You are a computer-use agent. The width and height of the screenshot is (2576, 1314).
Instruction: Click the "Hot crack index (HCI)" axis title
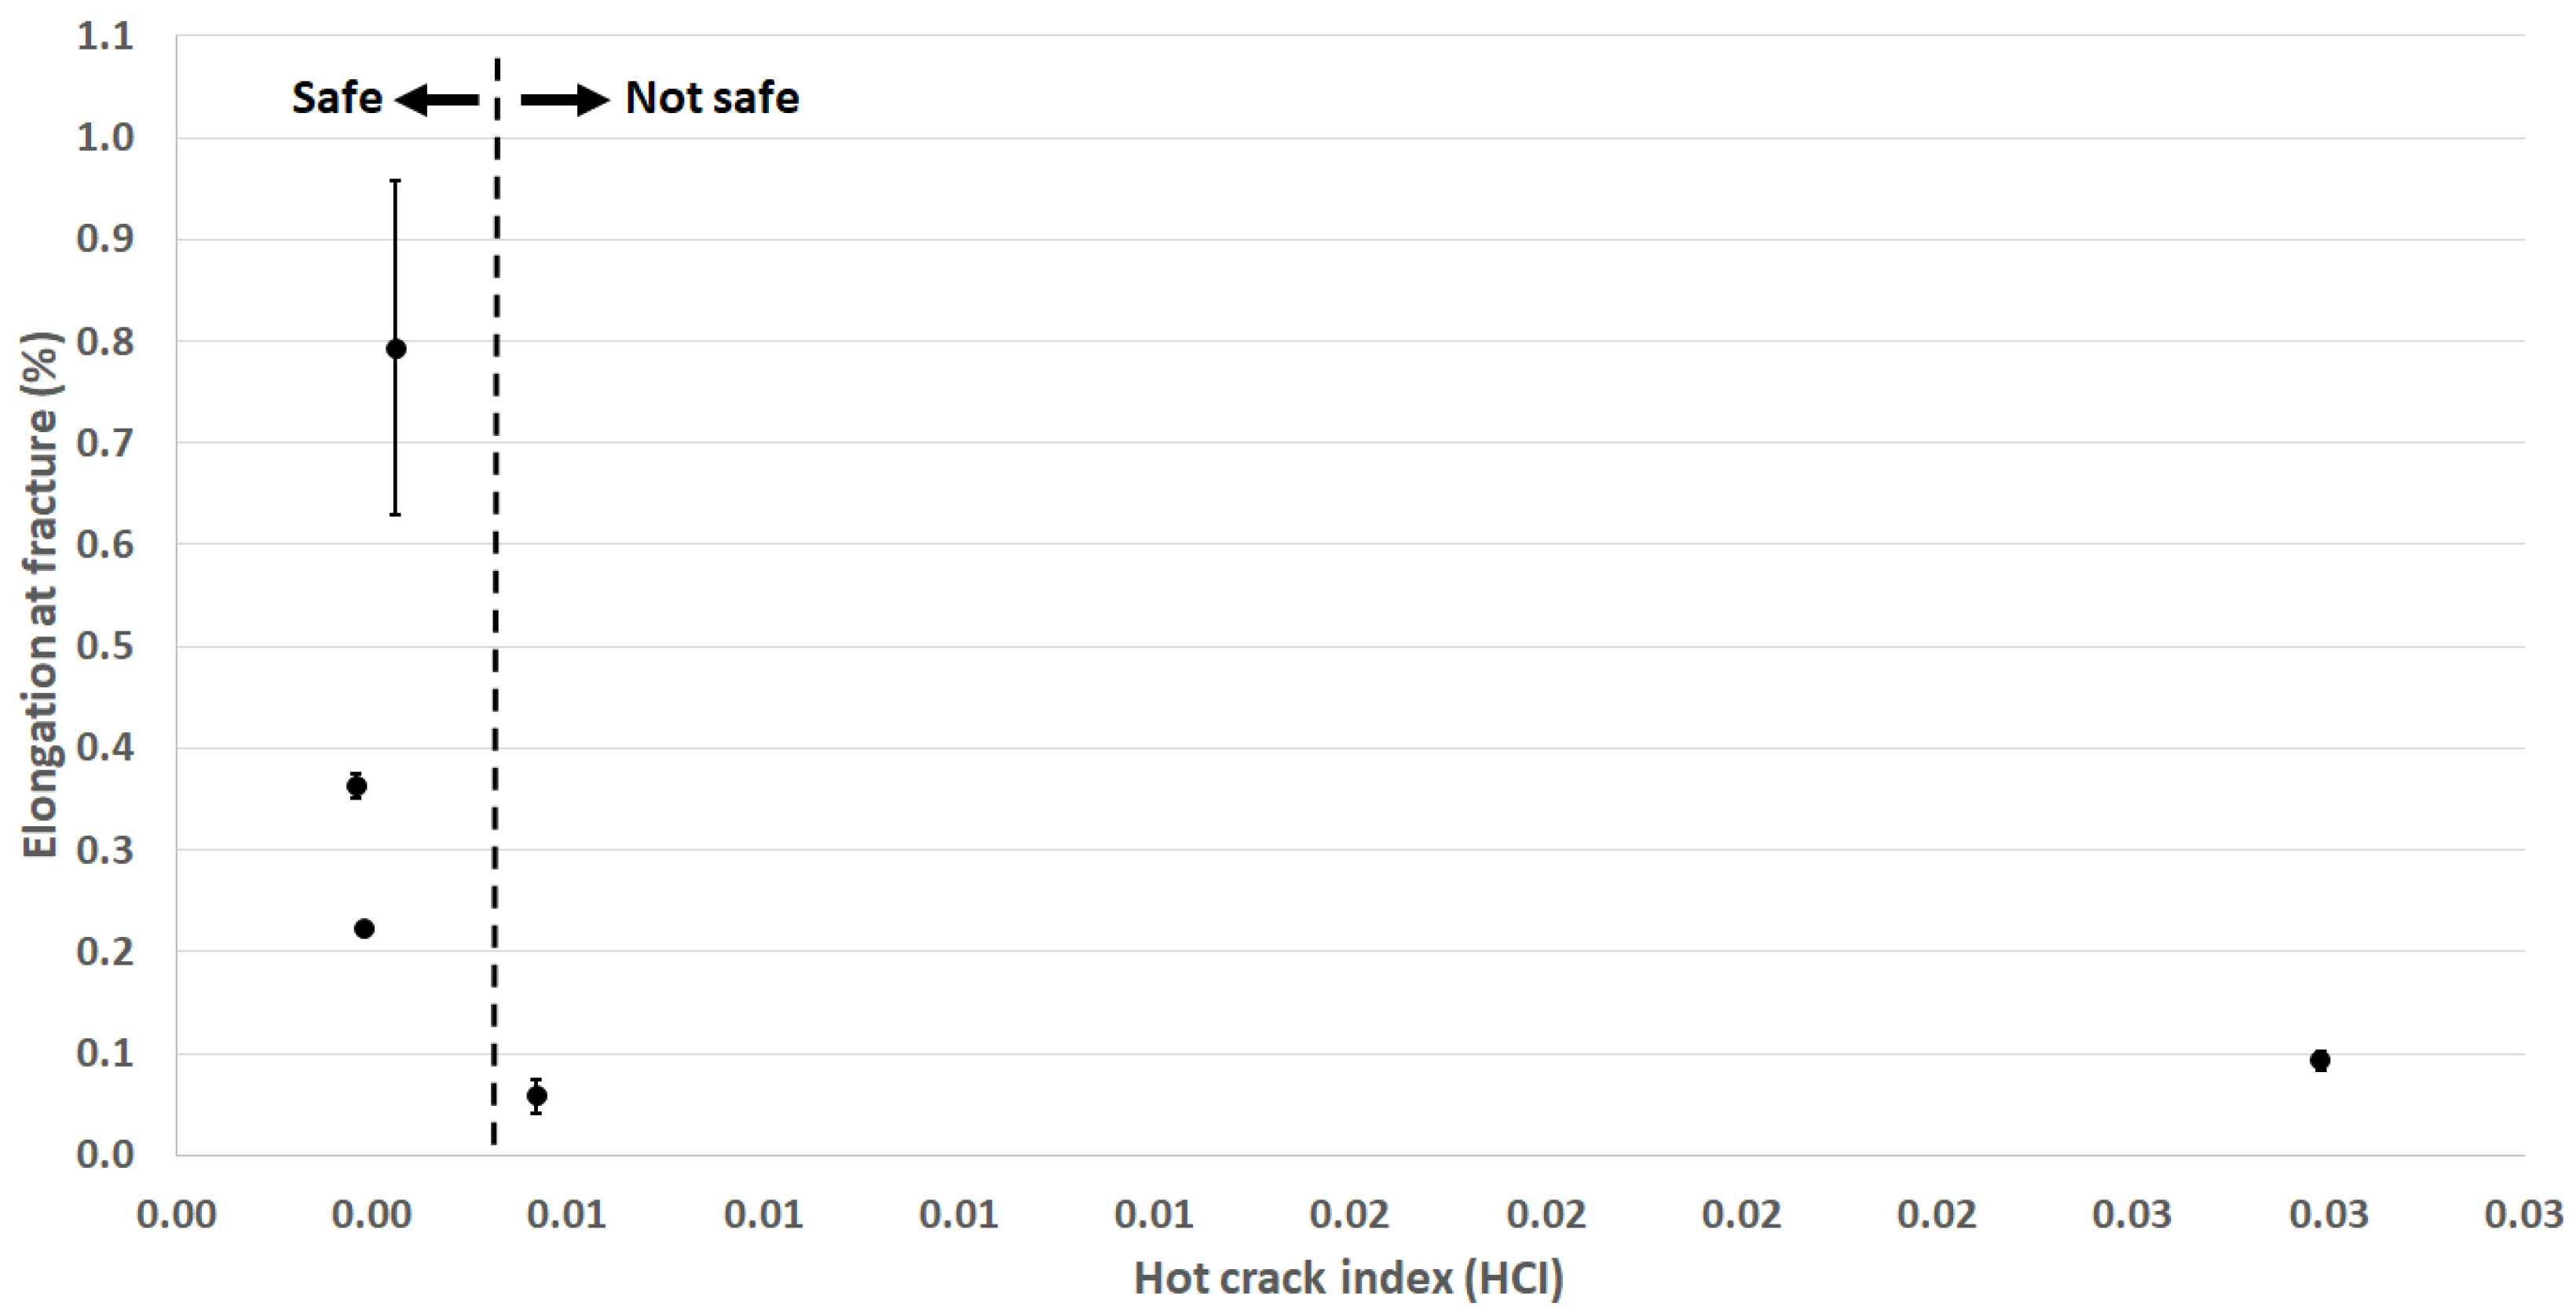pyautogui.click(x=1349, y=1279)
